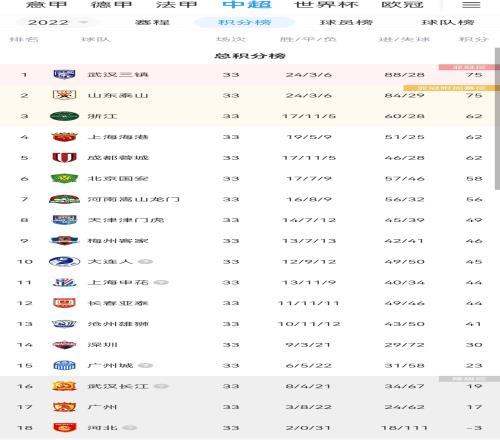
Task: Open the hamburger menu icon
Action: (471, 5)
